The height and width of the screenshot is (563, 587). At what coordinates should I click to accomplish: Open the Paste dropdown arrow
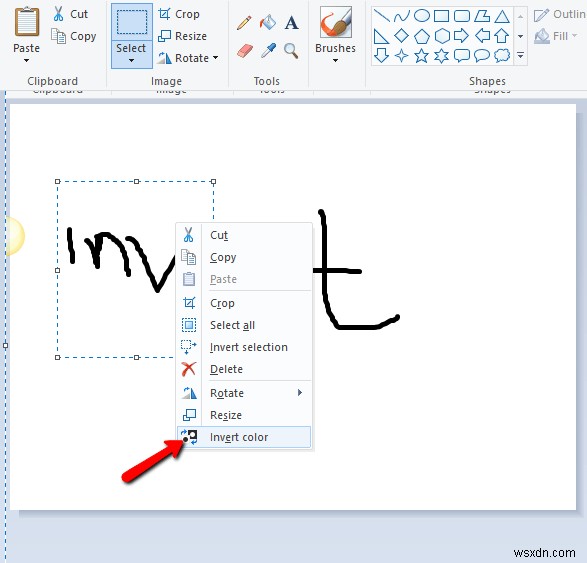(x=26, y=60)
